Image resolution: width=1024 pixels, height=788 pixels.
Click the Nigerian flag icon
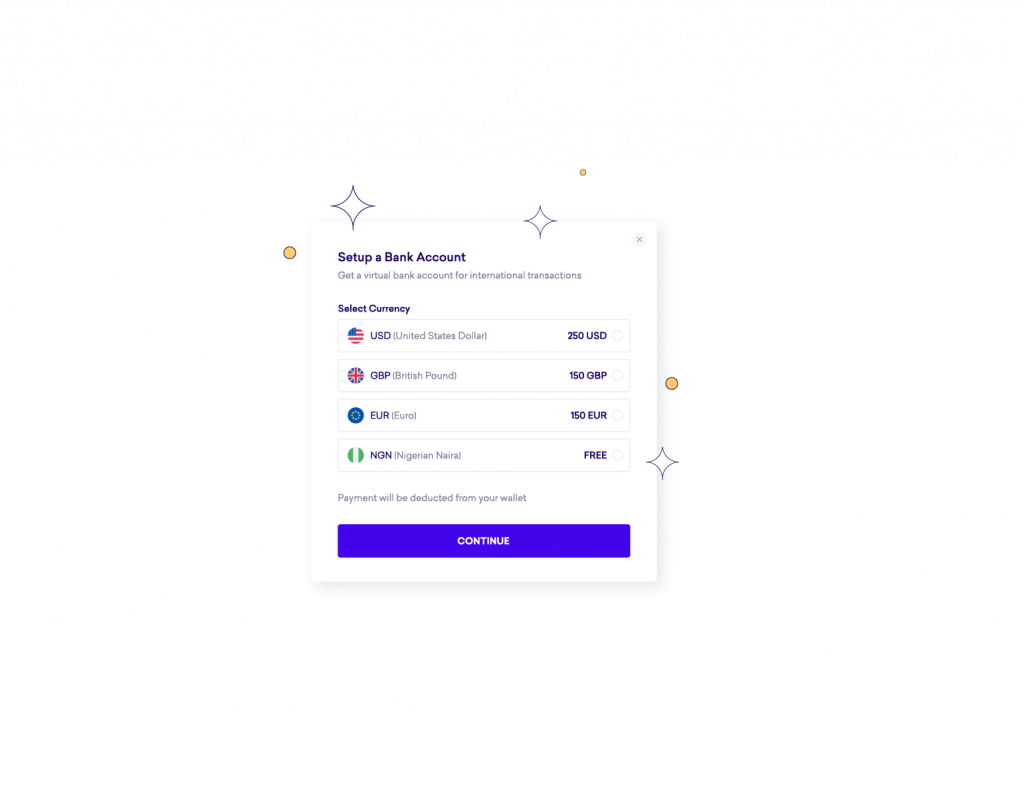click(355, 455)
